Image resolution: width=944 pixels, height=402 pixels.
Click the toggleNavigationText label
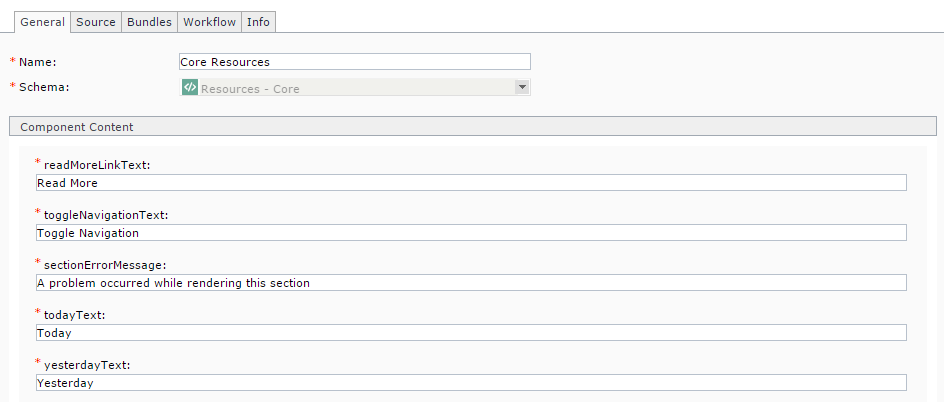click(105, 215)
